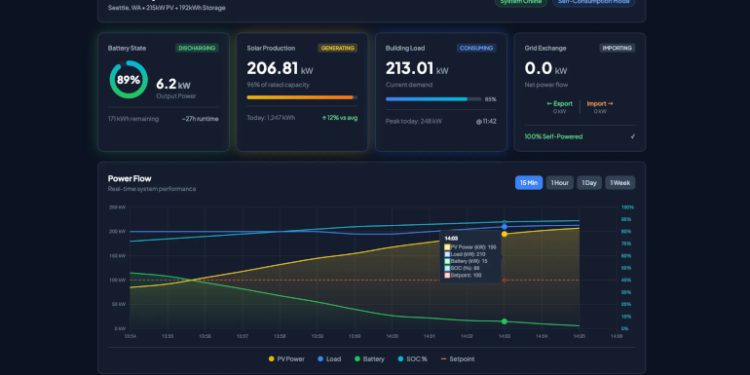Toggle PV Power series in chart legend
The image size is (750, 375).
[287, 359]
